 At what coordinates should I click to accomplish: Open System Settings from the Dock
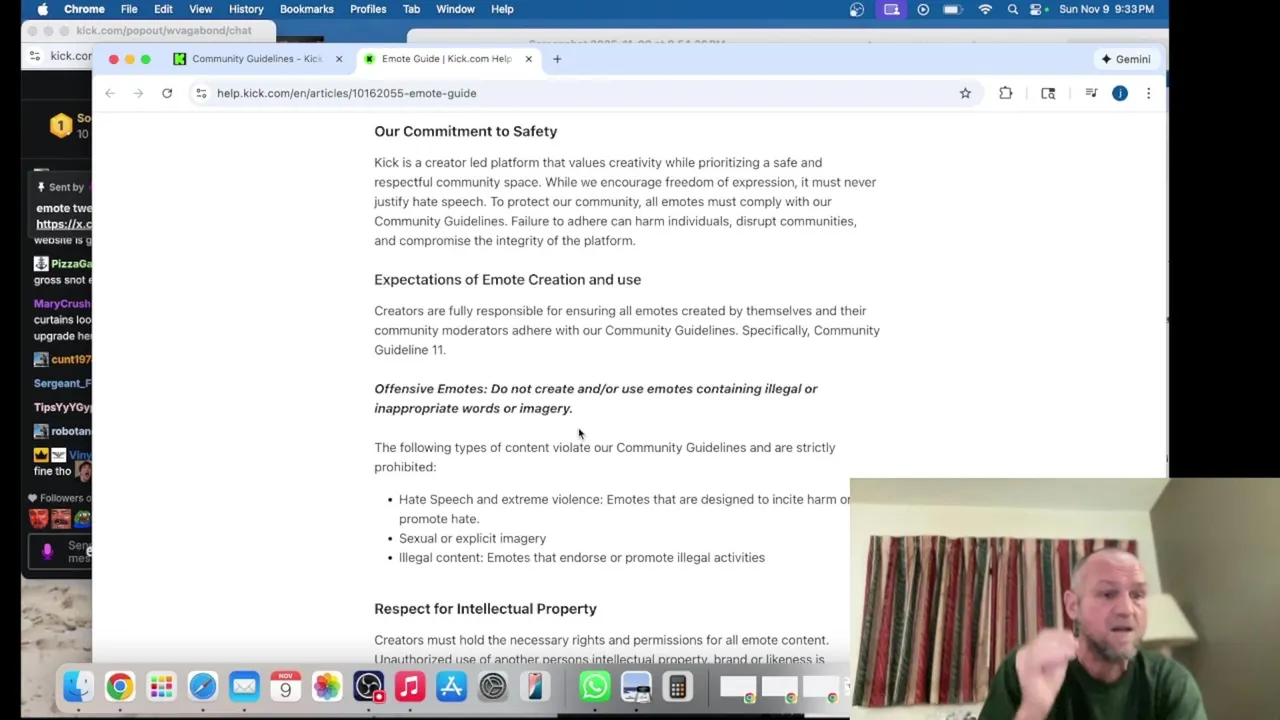pyautogui.click(x=493, y=686)
